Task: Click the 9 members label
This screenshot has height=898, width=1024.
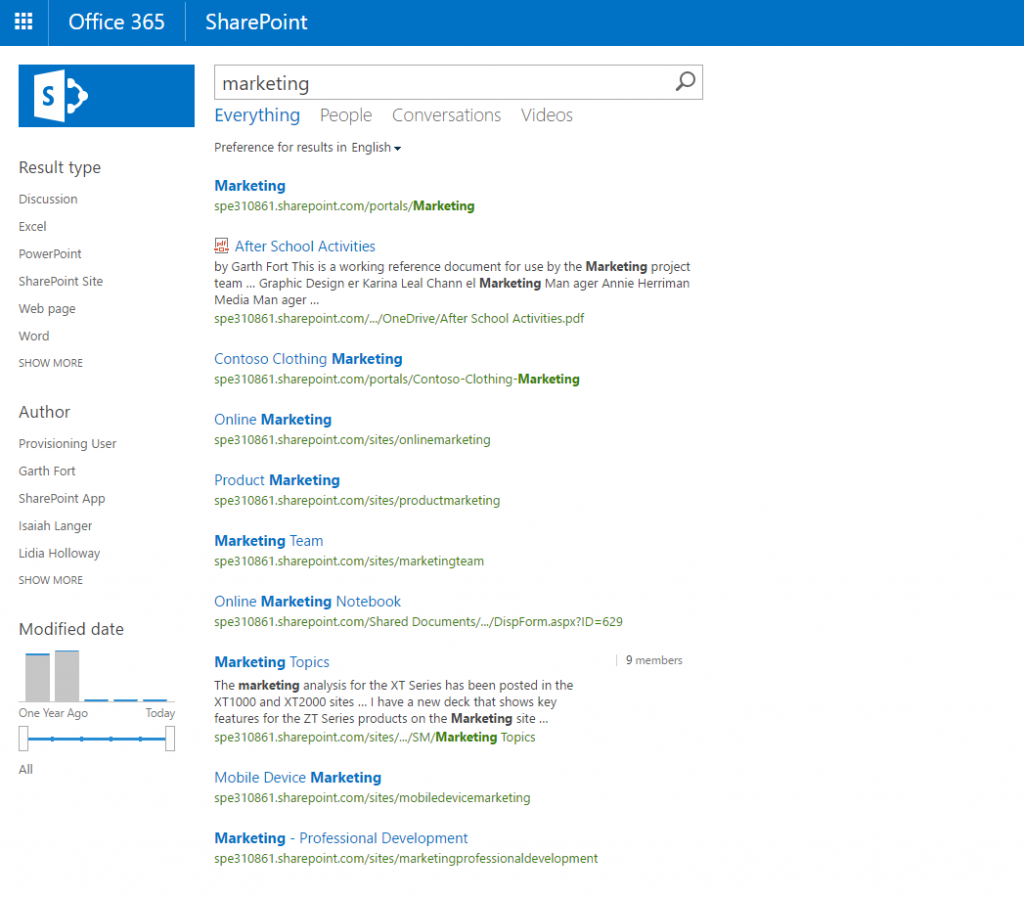Action: [x=654, y=660]
